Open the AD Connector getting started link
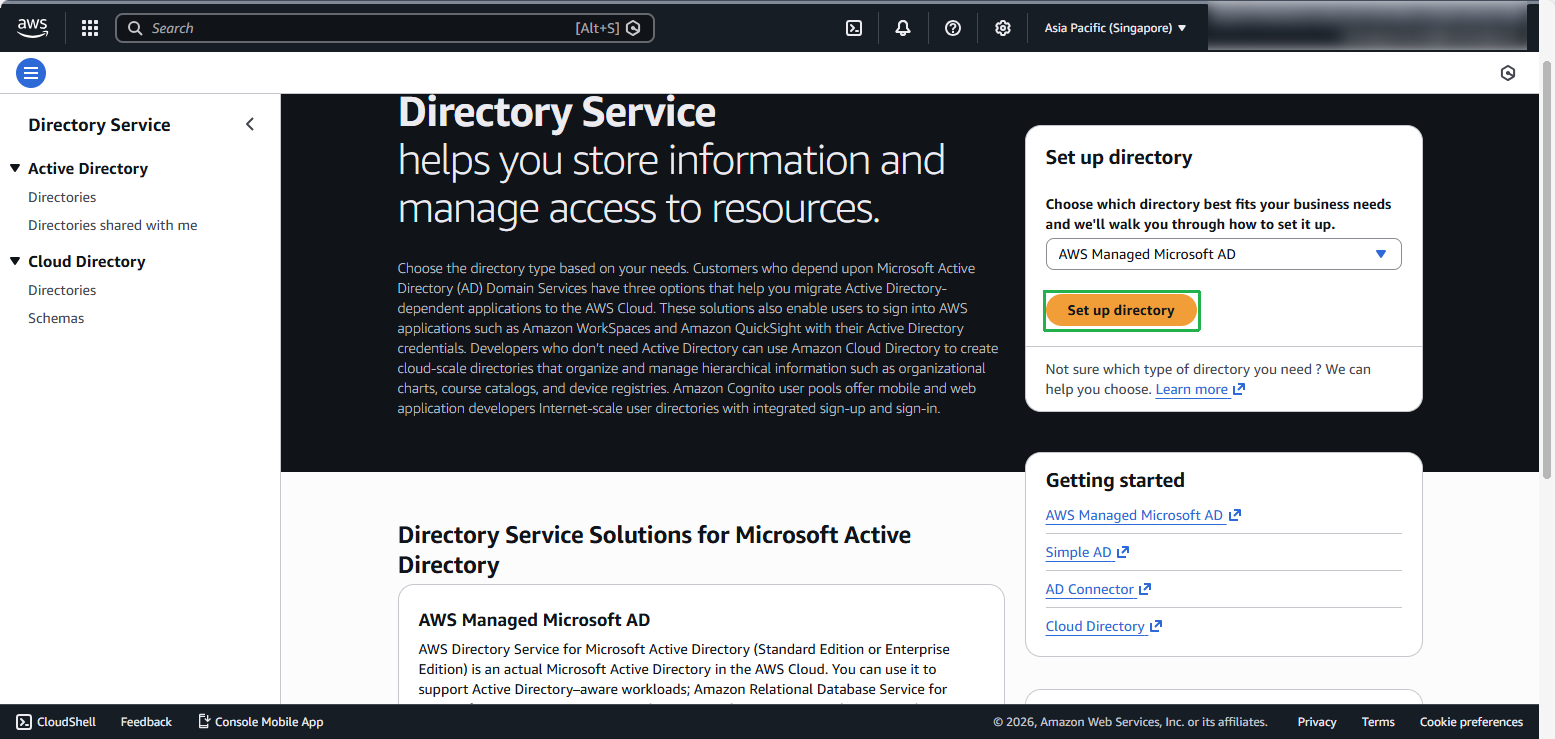The width and height of the screenshot is (1555, 739). pos(1090,589)
